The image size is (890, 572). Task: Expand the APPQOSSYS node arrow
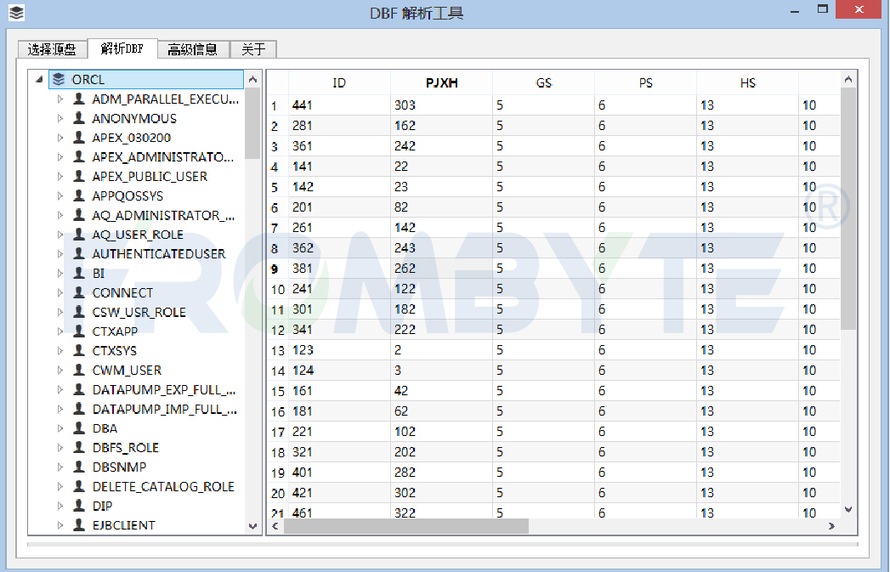click(60, 196)
